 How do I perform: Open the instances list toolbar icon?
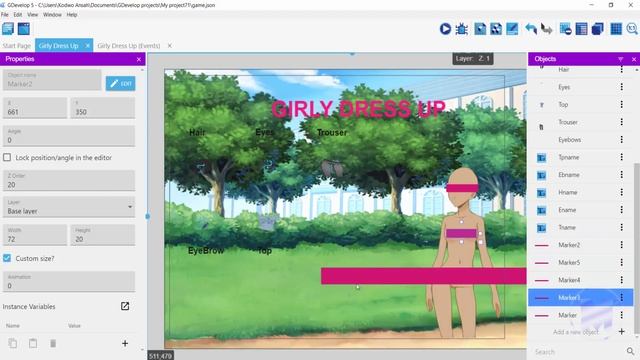(581, 29)
